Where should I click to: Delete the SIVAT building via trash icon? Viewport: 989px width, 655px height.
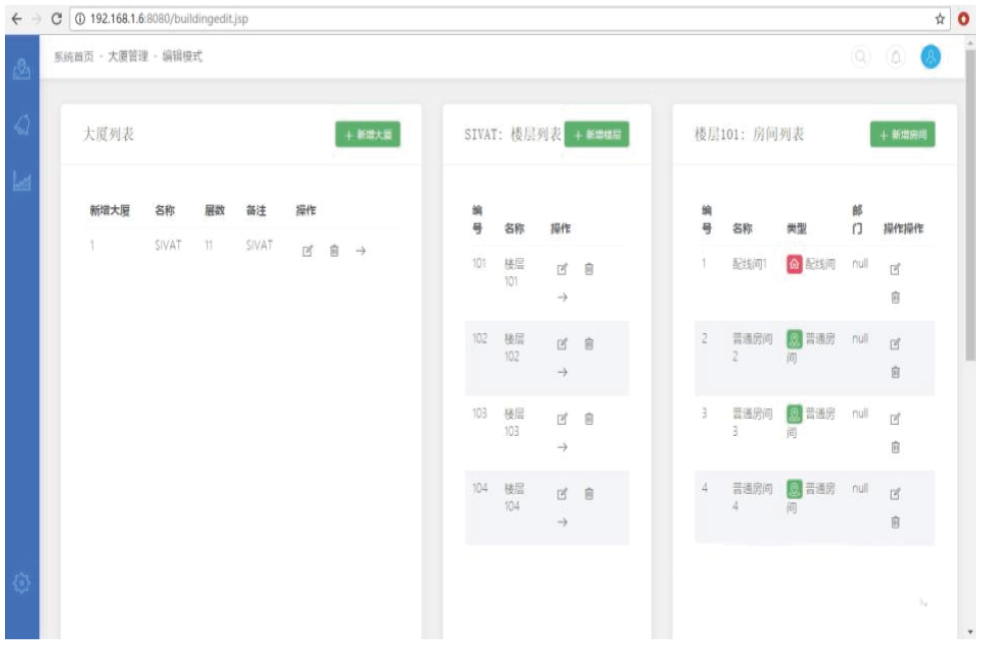[x=334, y=251]
